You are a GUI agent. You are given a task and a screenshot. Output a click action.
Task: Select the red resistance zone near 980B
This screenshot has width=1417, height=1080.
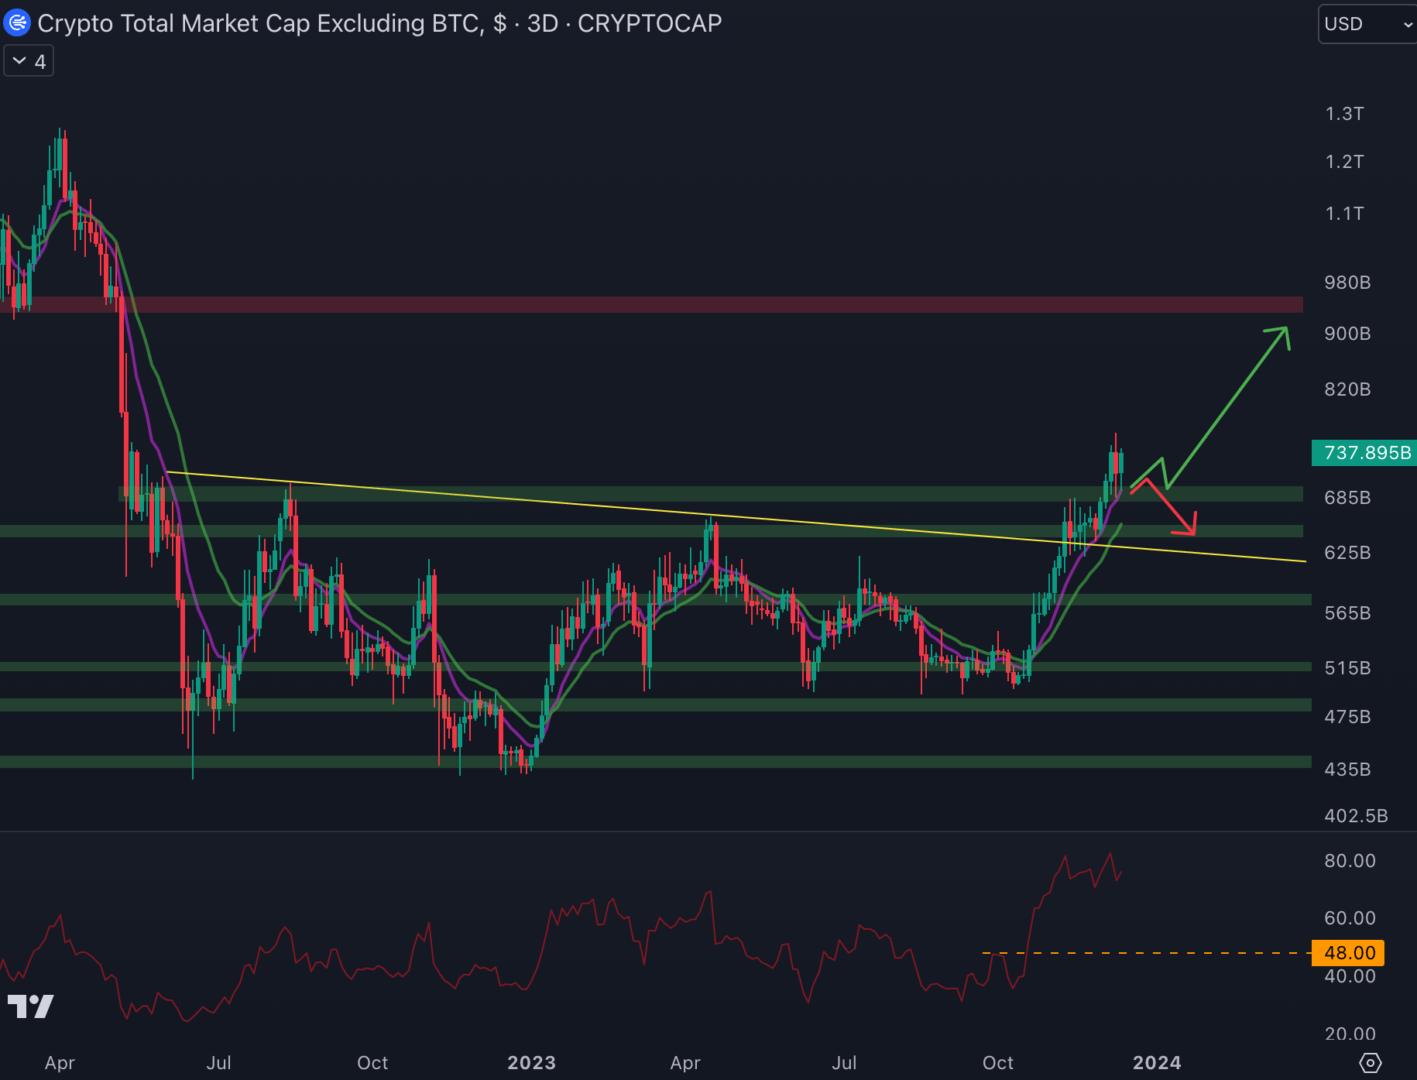(700, 304)
